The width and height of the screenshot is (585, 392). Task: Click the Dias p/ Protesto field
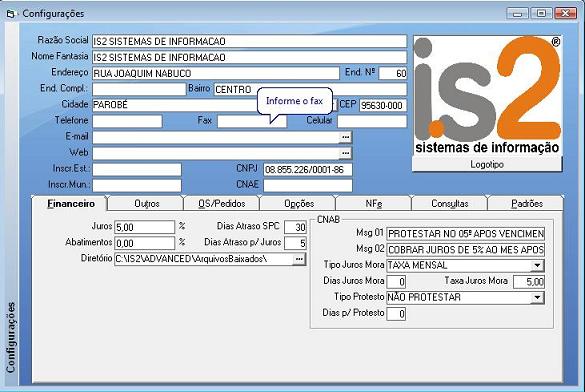click(x=396, y=313)
